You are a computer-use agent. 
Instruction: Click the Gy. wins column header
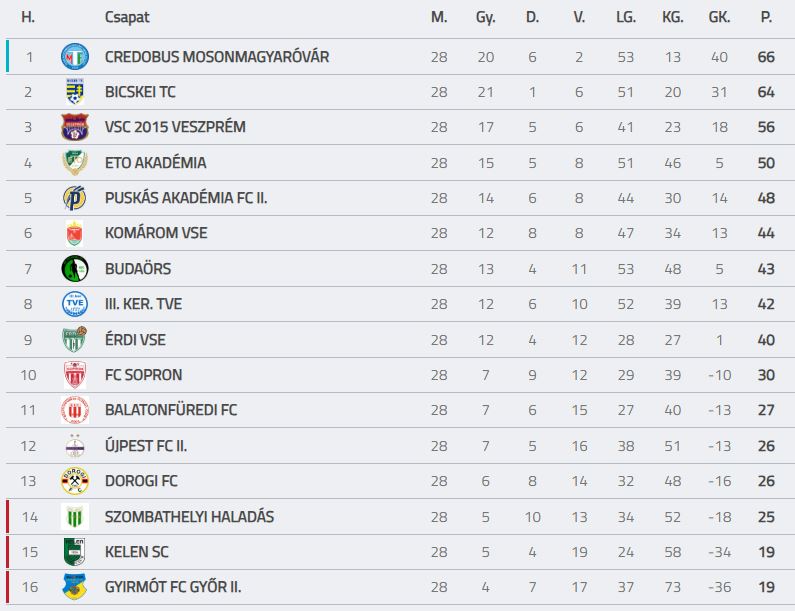(485, 18)
